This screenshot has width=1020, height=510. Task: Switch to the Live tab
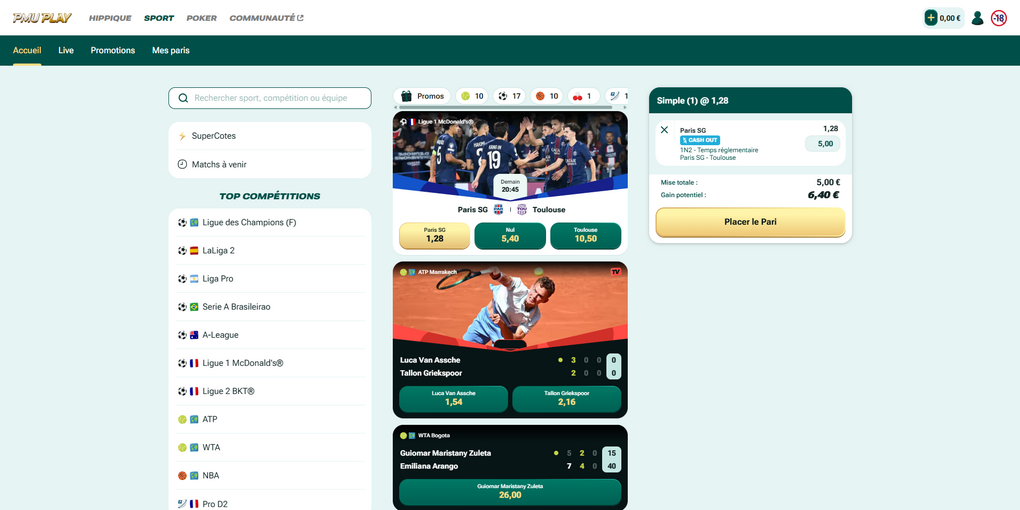[66, 50]
